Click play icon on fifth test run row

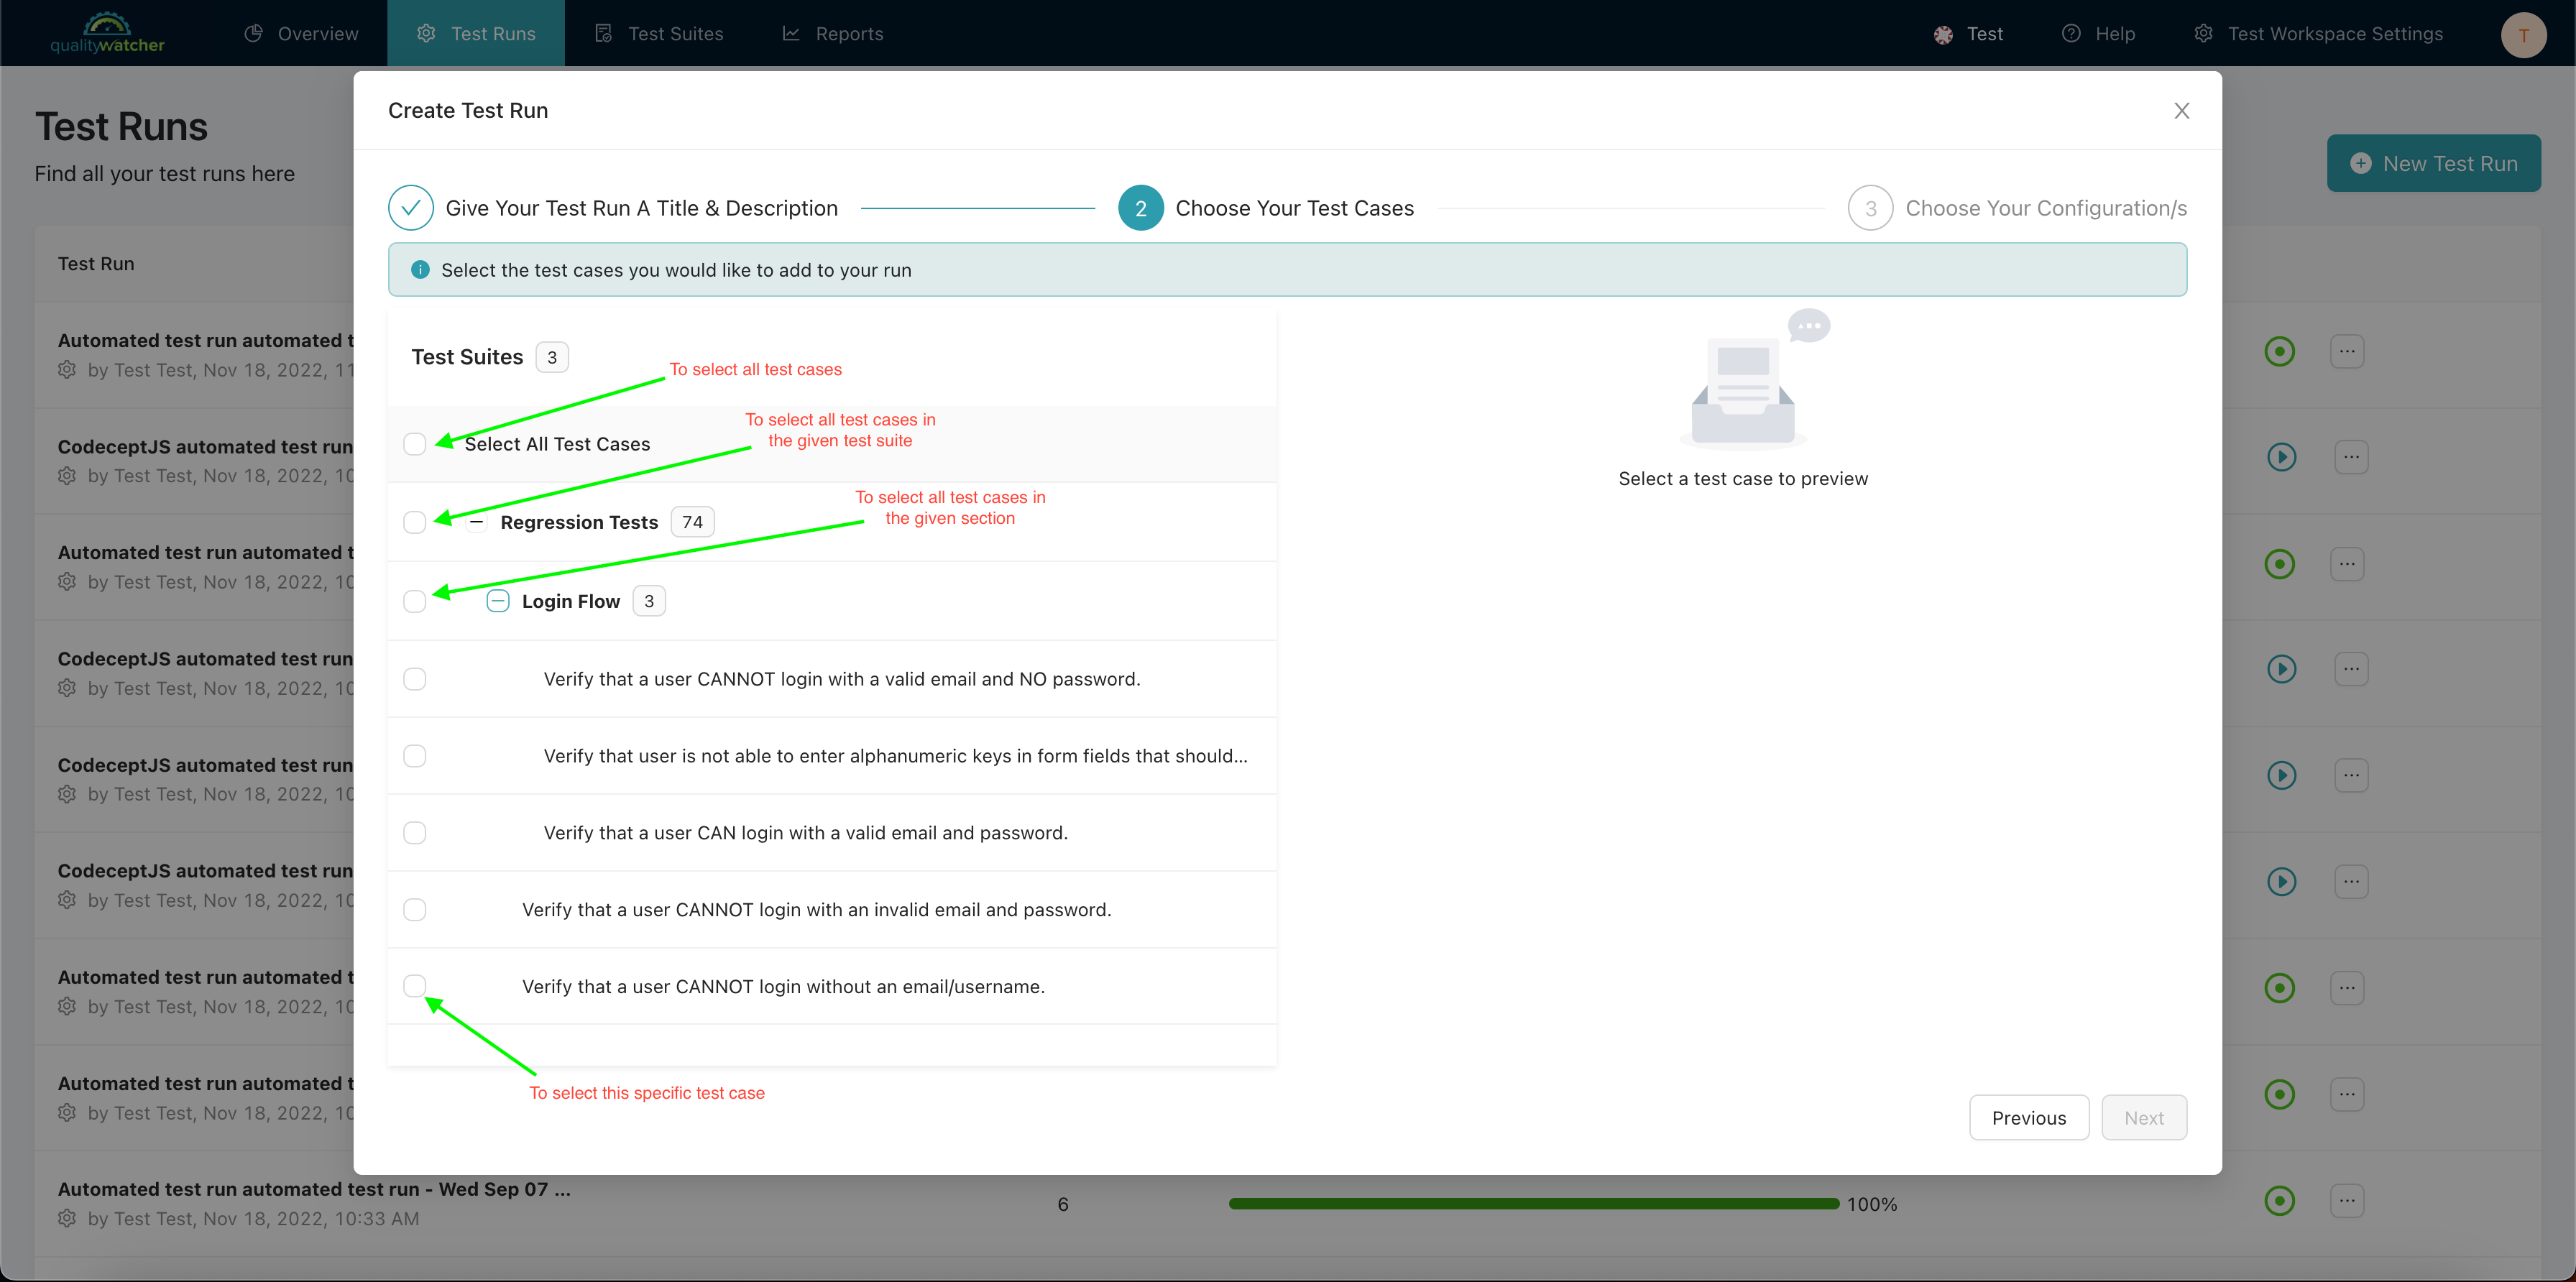click(x=2281, y=775)
